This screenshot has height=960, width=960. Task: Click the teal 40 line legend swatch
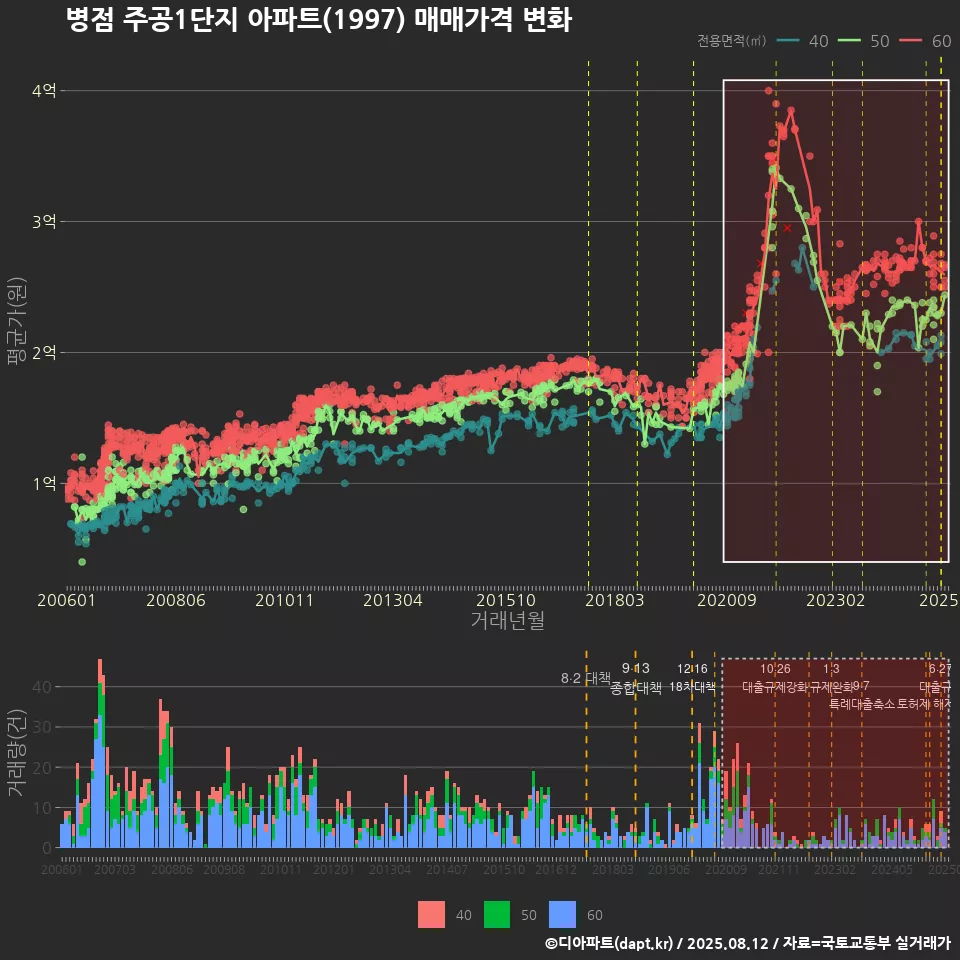coord(788,40)
